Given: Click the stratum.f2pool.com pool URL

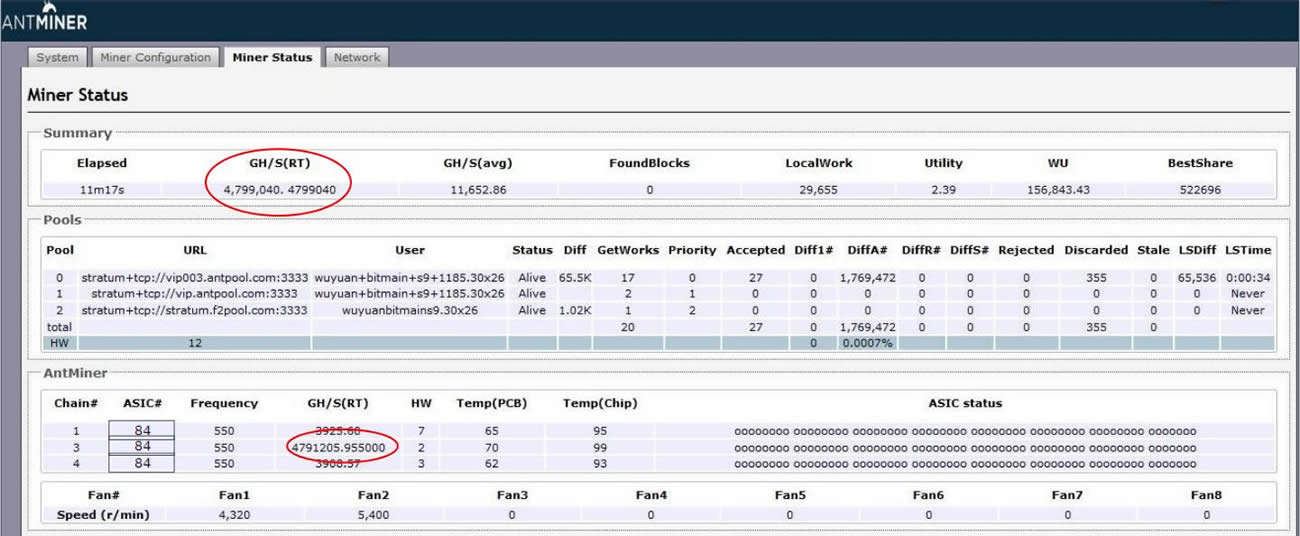Looking at the screenshot, I should [194, 310].
